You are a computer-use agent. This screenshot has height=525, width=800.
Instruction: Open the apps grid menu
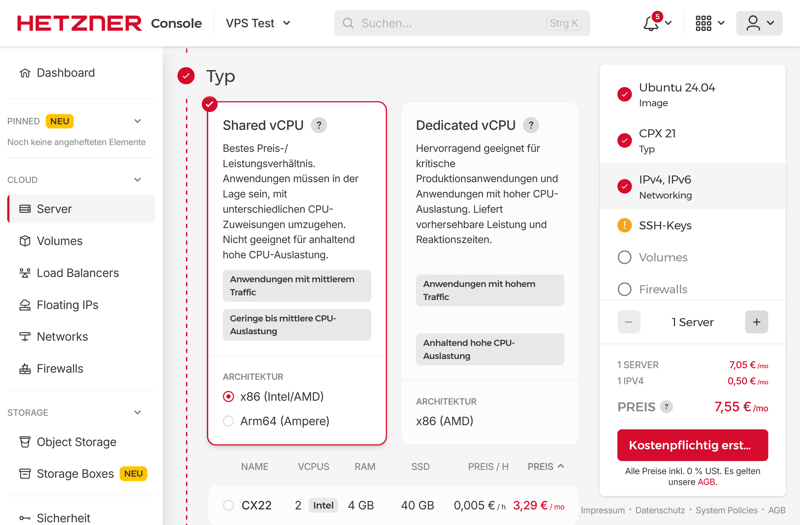point(704,23)
